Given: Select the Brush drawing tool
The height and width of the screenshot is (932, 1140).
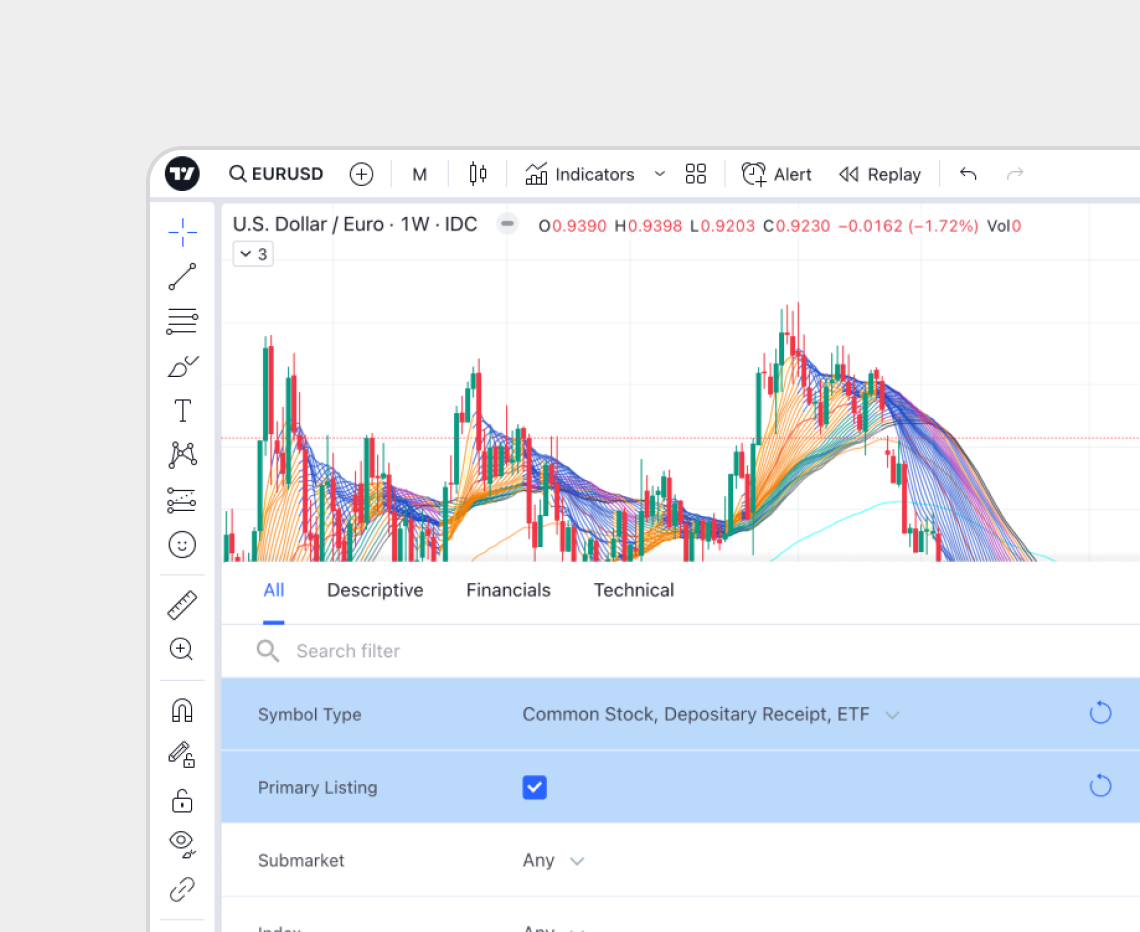Looking at the screenshot, I should click(x=182, y=367).
